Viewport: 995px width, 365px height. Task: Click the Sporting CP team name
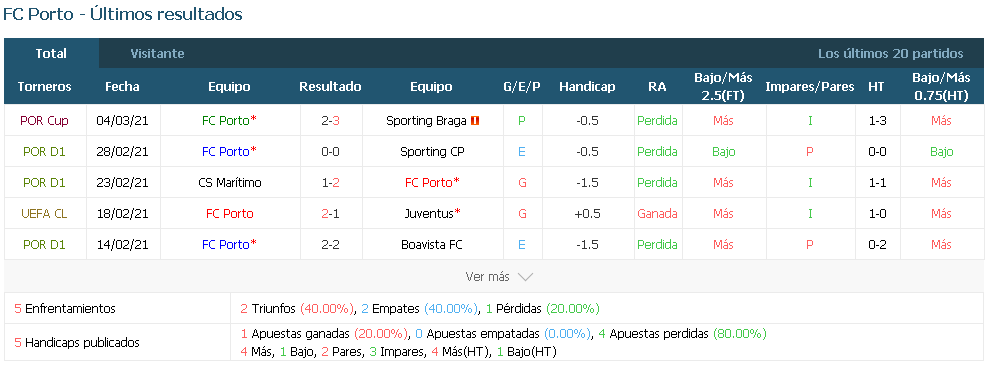[x=432, y=152]
